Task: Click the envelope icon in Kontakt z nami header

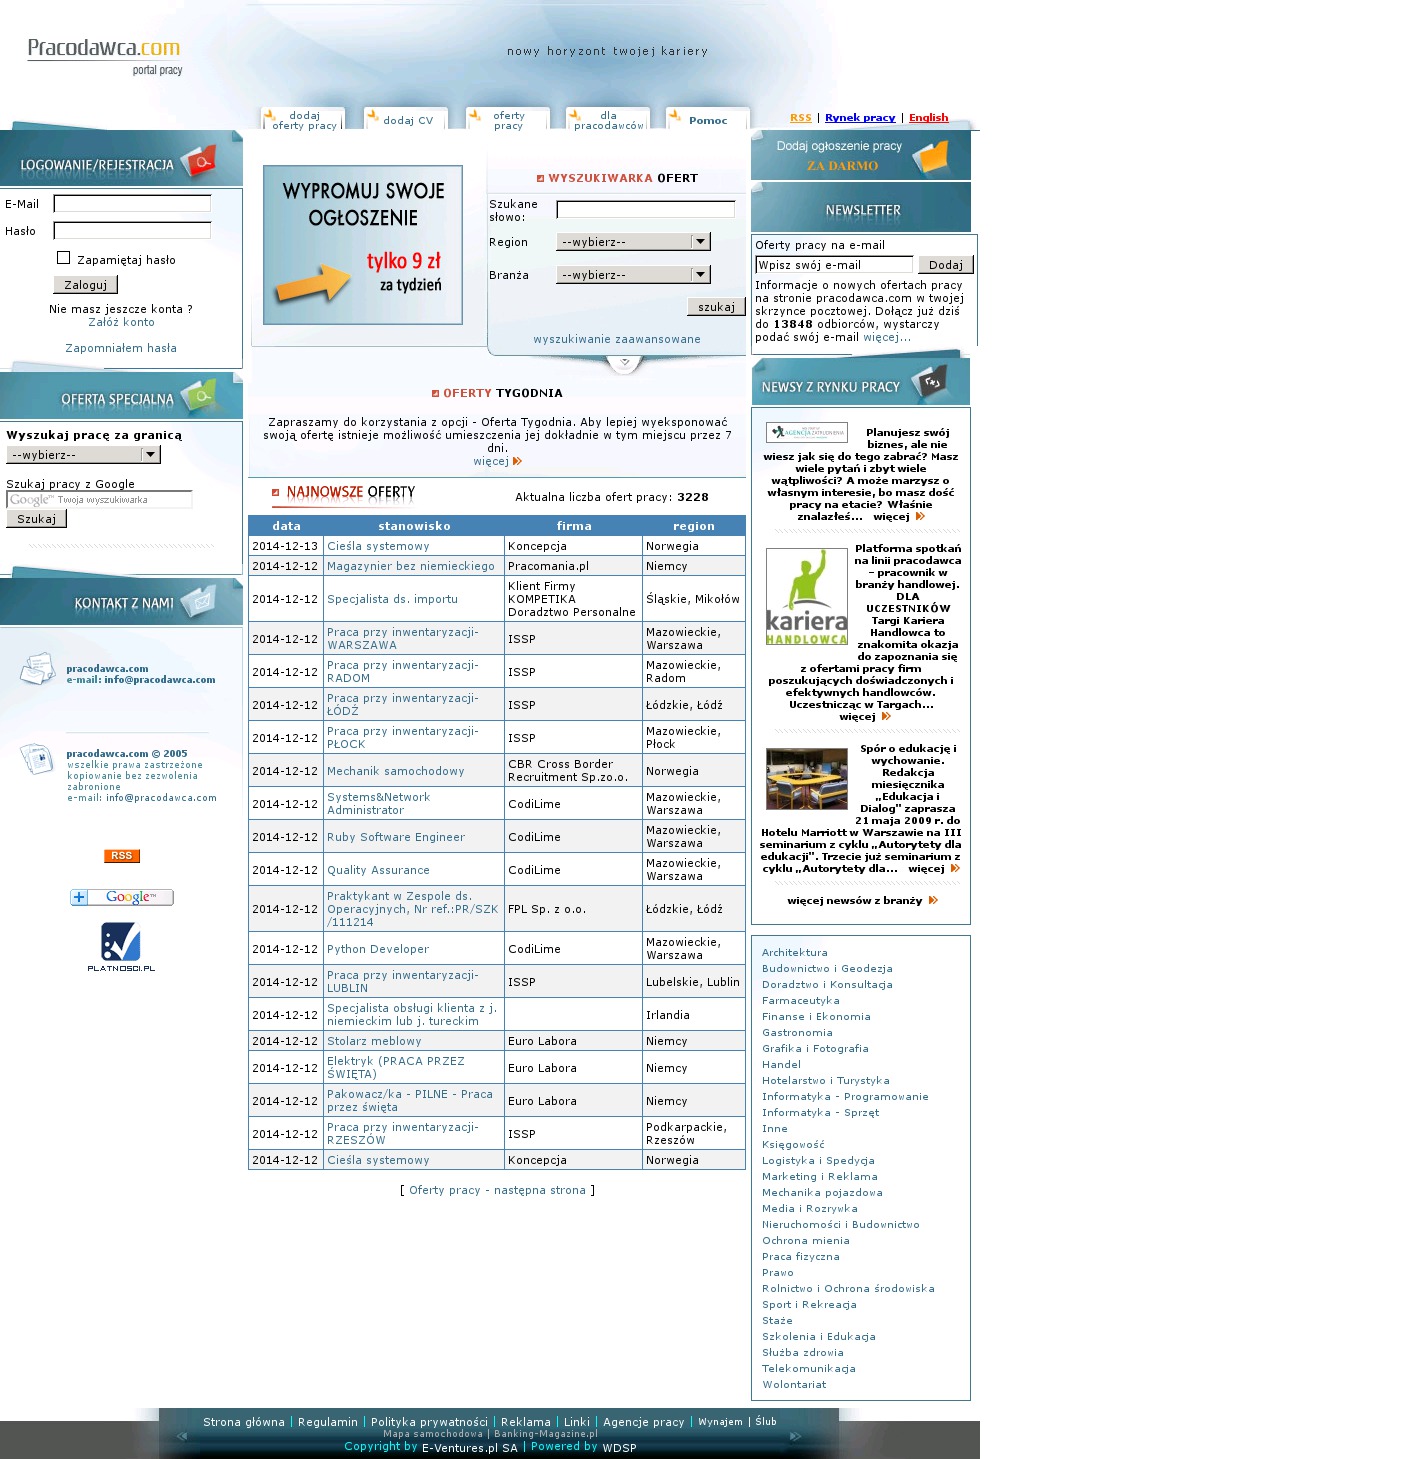Action: 200,602
